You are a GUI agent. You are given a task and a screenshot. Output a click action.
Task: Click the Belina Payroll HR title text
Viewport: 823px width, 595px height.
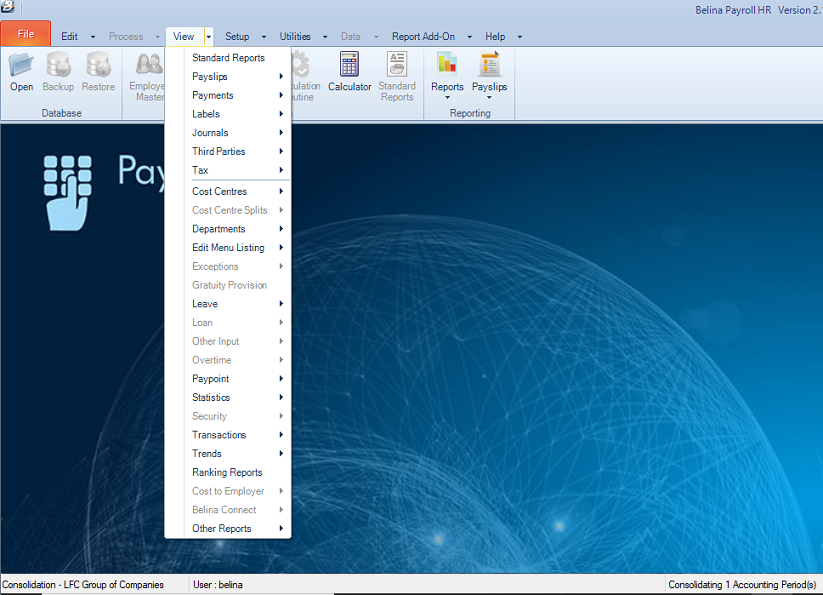click(733, 10)
